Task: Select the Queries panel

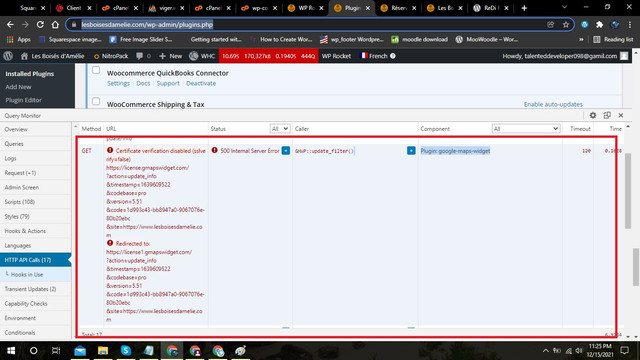Action: (x=14, y=144)
